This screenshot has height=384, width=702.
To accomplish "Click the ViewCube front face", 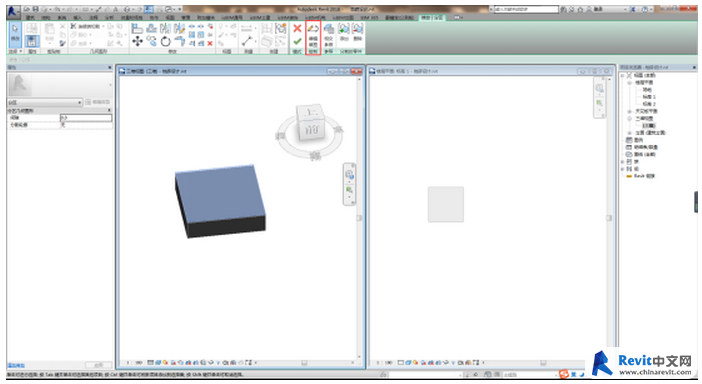I will pos(312,130).
